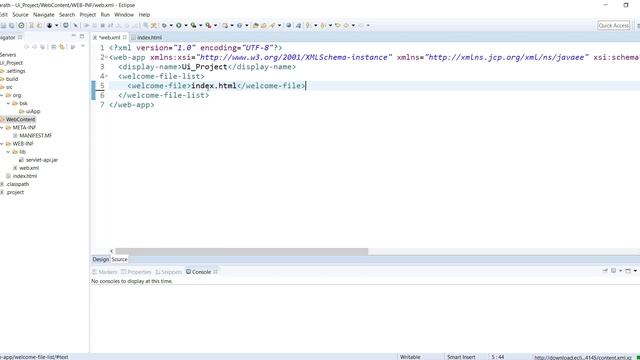Click the editor scroll-left arrow
This screenshot has width=640, height=360.
tap(111, 251)
